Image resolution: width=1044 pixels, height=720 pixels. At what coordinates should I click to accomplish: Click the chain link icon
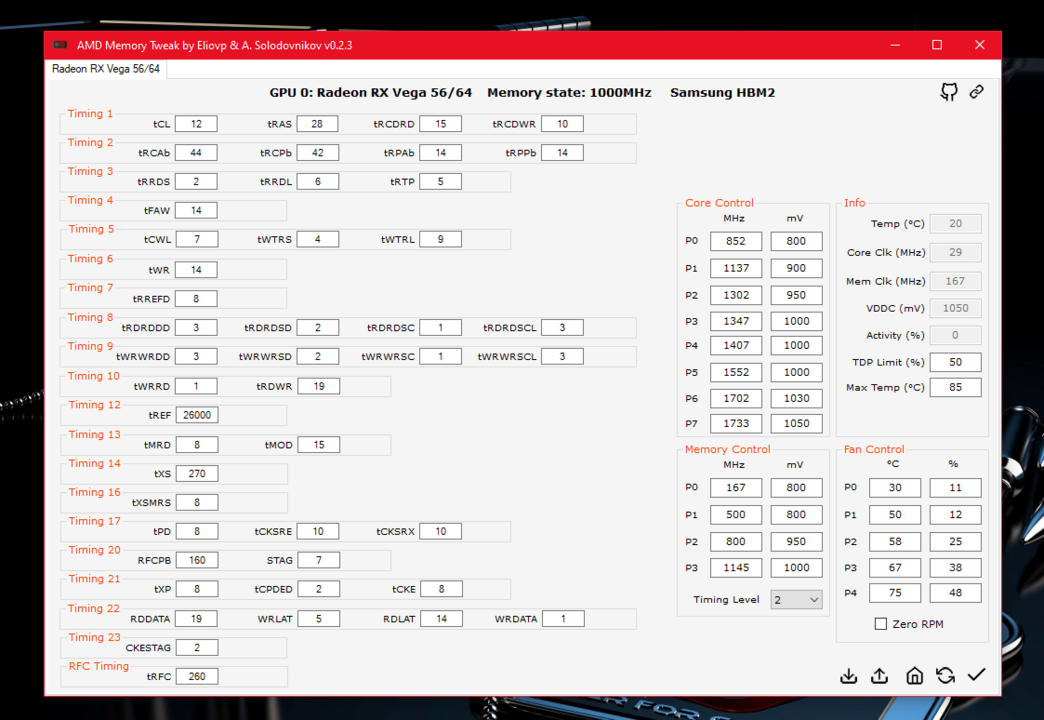[x=977, y=92]
